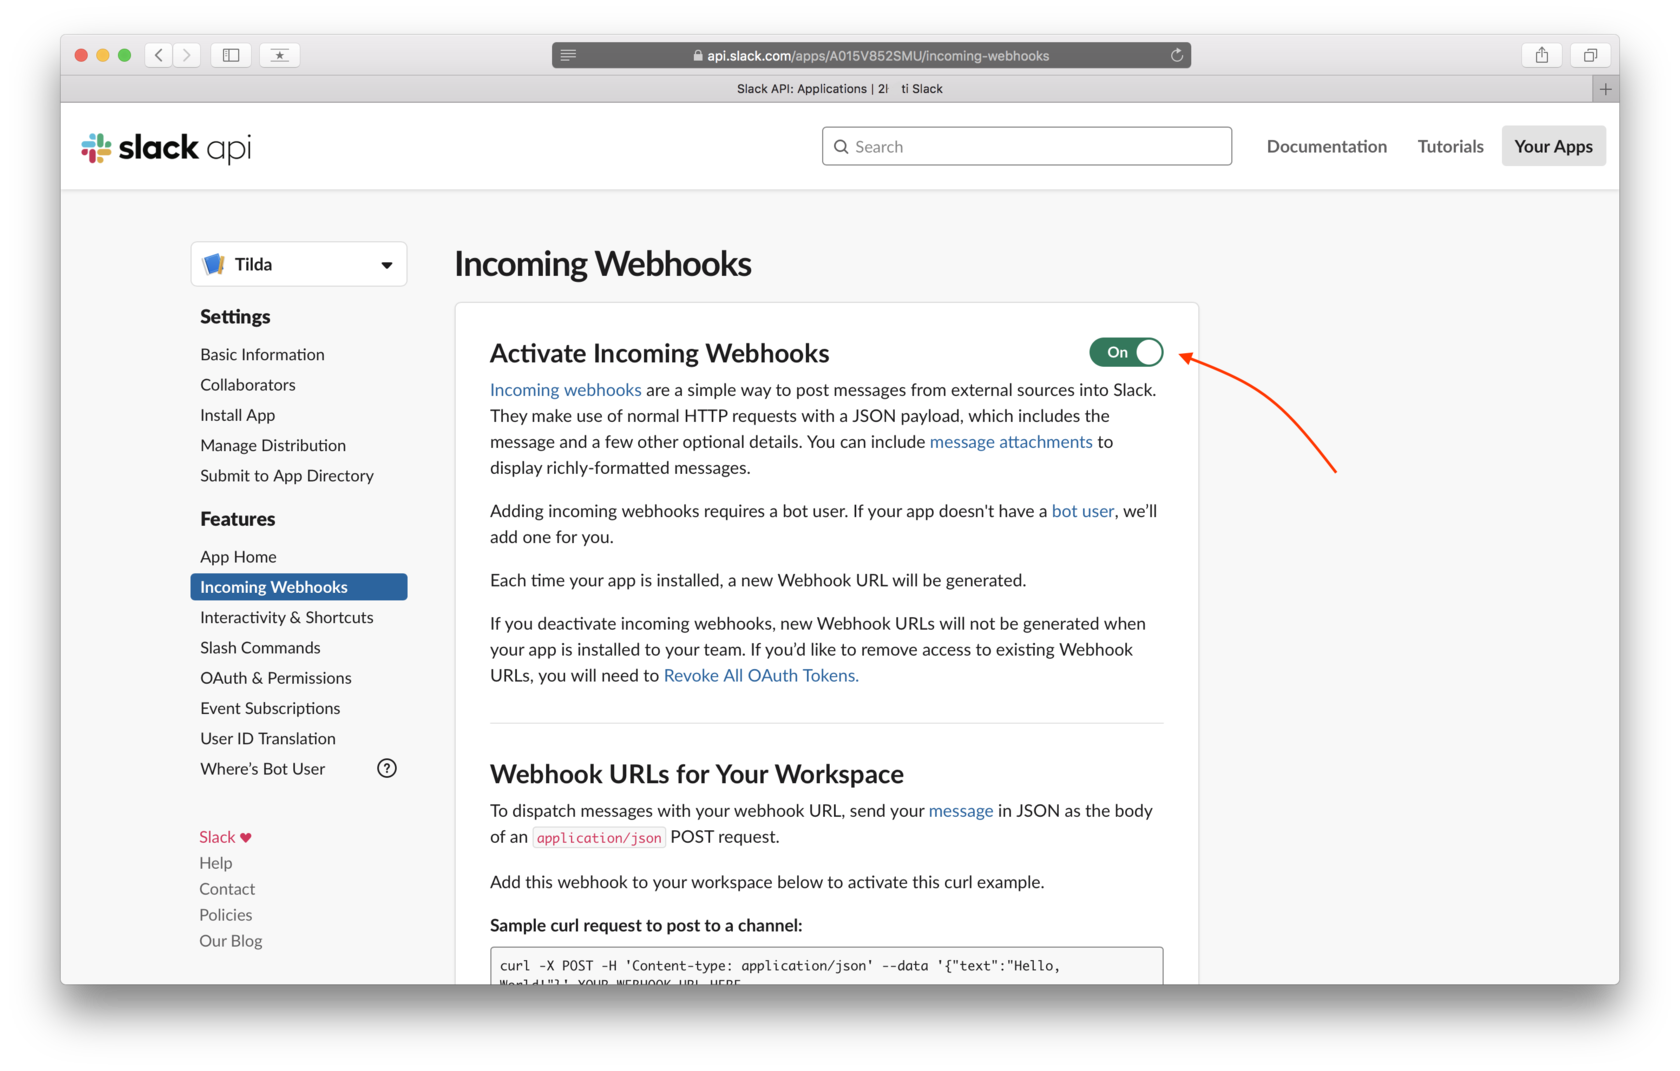Click the Features sidebar heading

(237, 519)
